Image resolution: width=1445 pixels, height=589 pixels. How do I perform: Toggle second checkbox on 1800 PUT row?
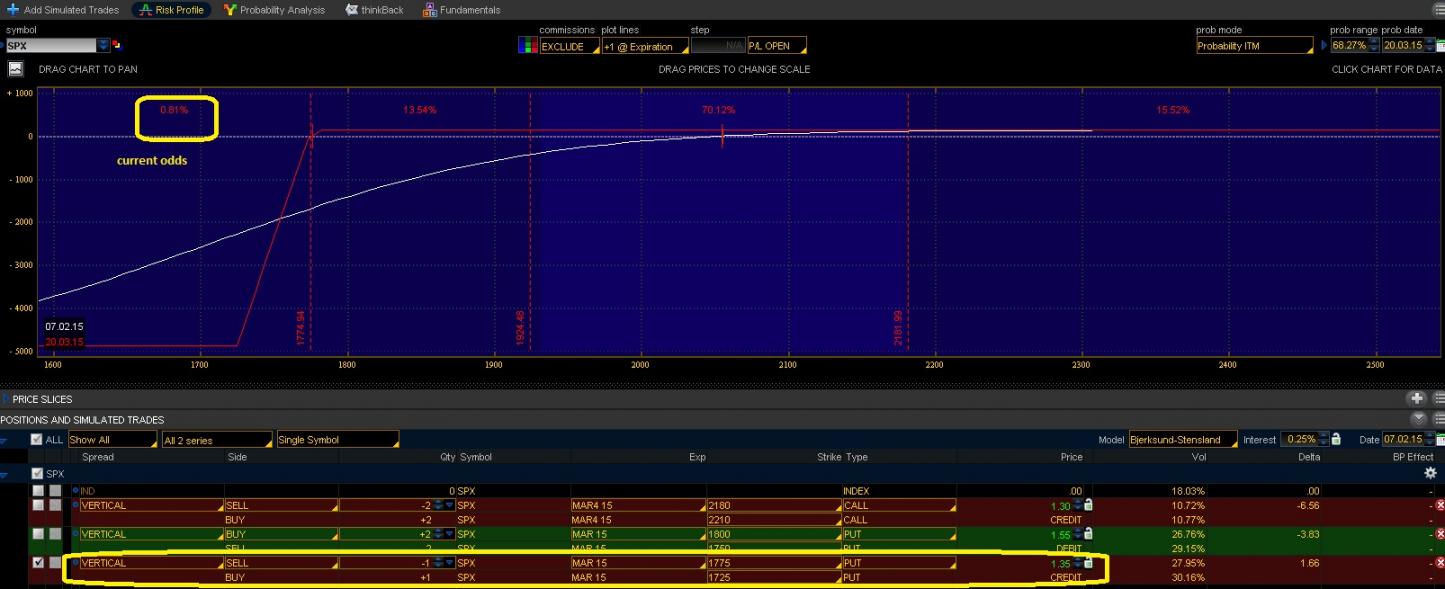56,534
